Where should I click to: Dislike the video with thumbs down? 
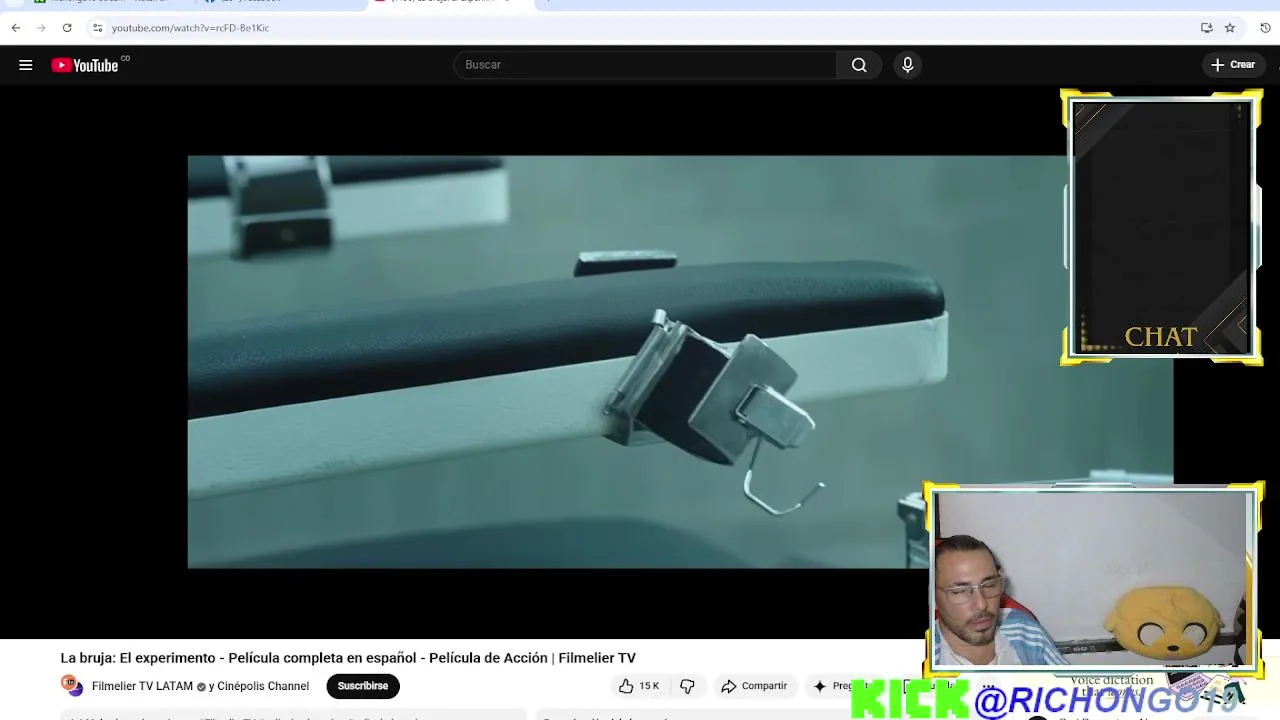[x=687, y=686]
